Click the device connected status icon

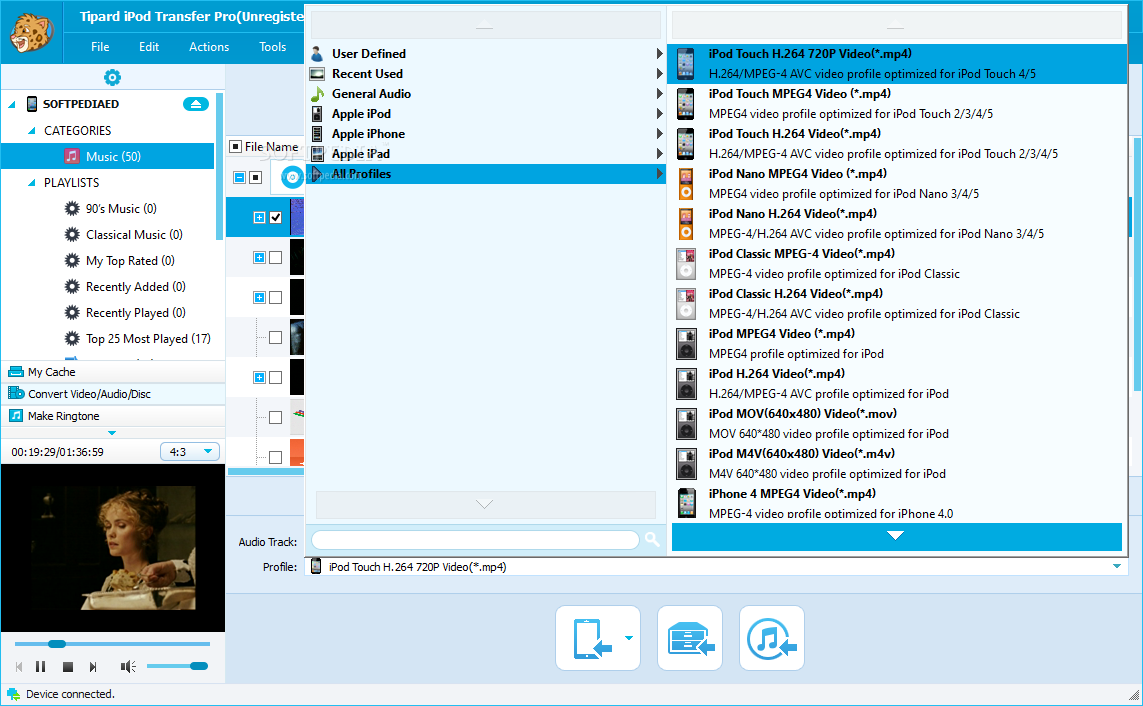pyautogui.click(x=13, y=694)
